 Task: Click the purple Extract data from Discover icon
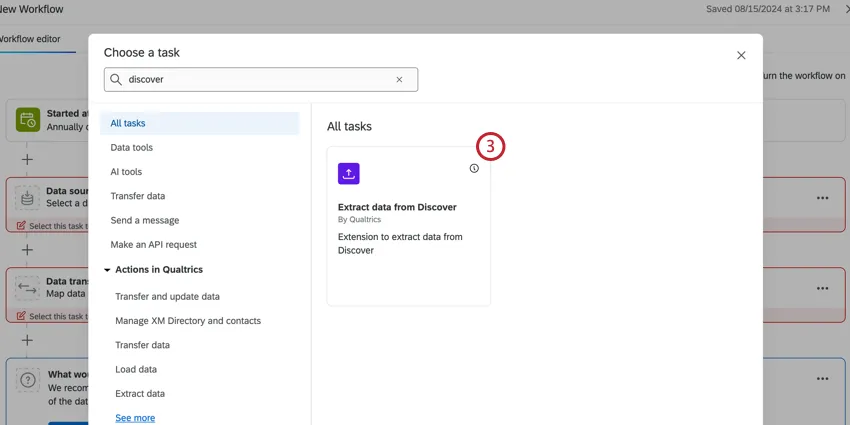[x=348, y=173]
